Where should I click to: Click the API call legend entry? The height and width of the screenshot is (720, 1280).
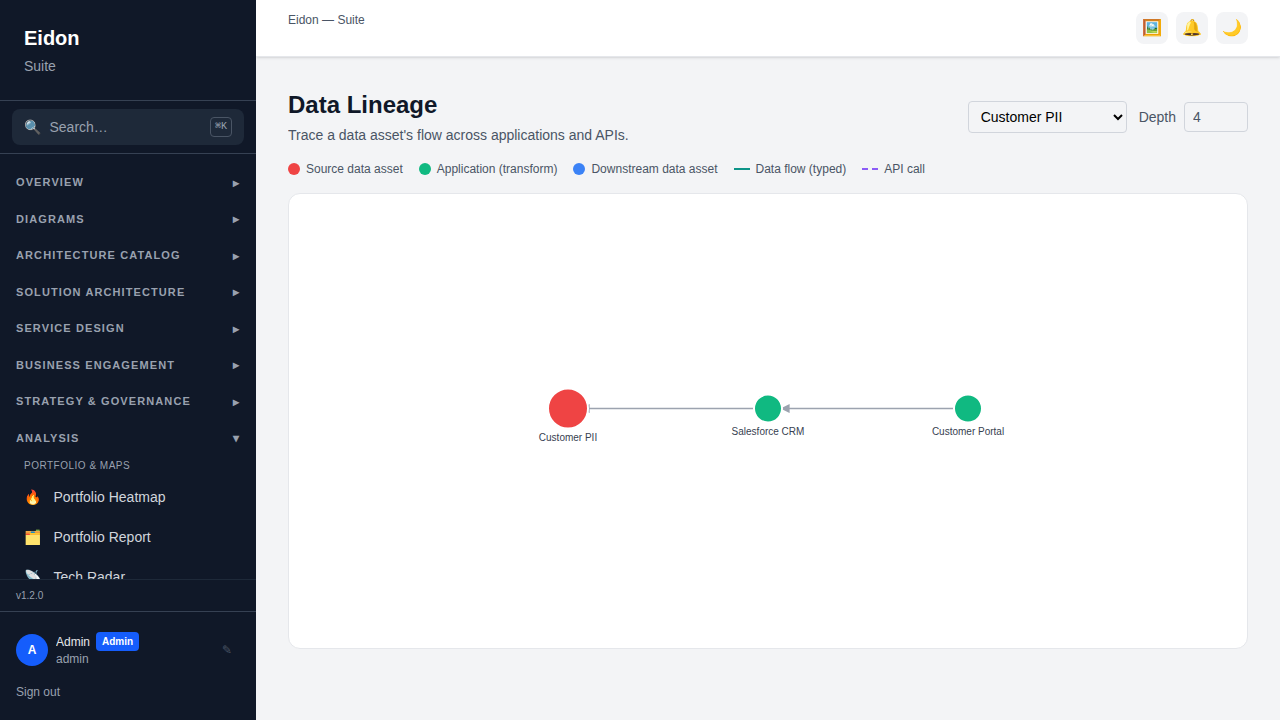click(x=893, y=169)
